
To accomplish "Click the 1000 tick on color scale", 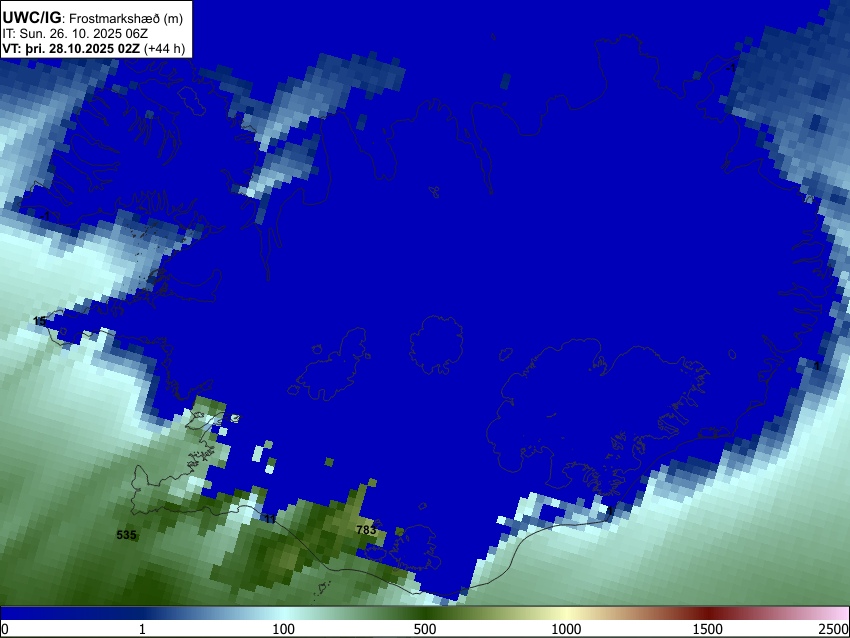I will (x=566, y=629).
